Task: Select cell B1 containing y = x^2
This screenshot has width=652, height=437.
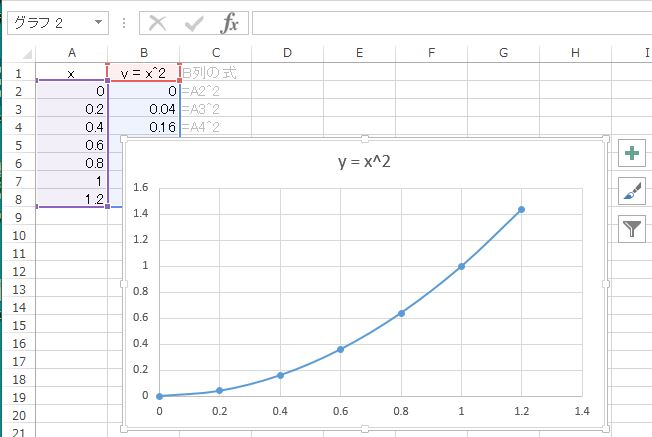Action: (143, 72)
